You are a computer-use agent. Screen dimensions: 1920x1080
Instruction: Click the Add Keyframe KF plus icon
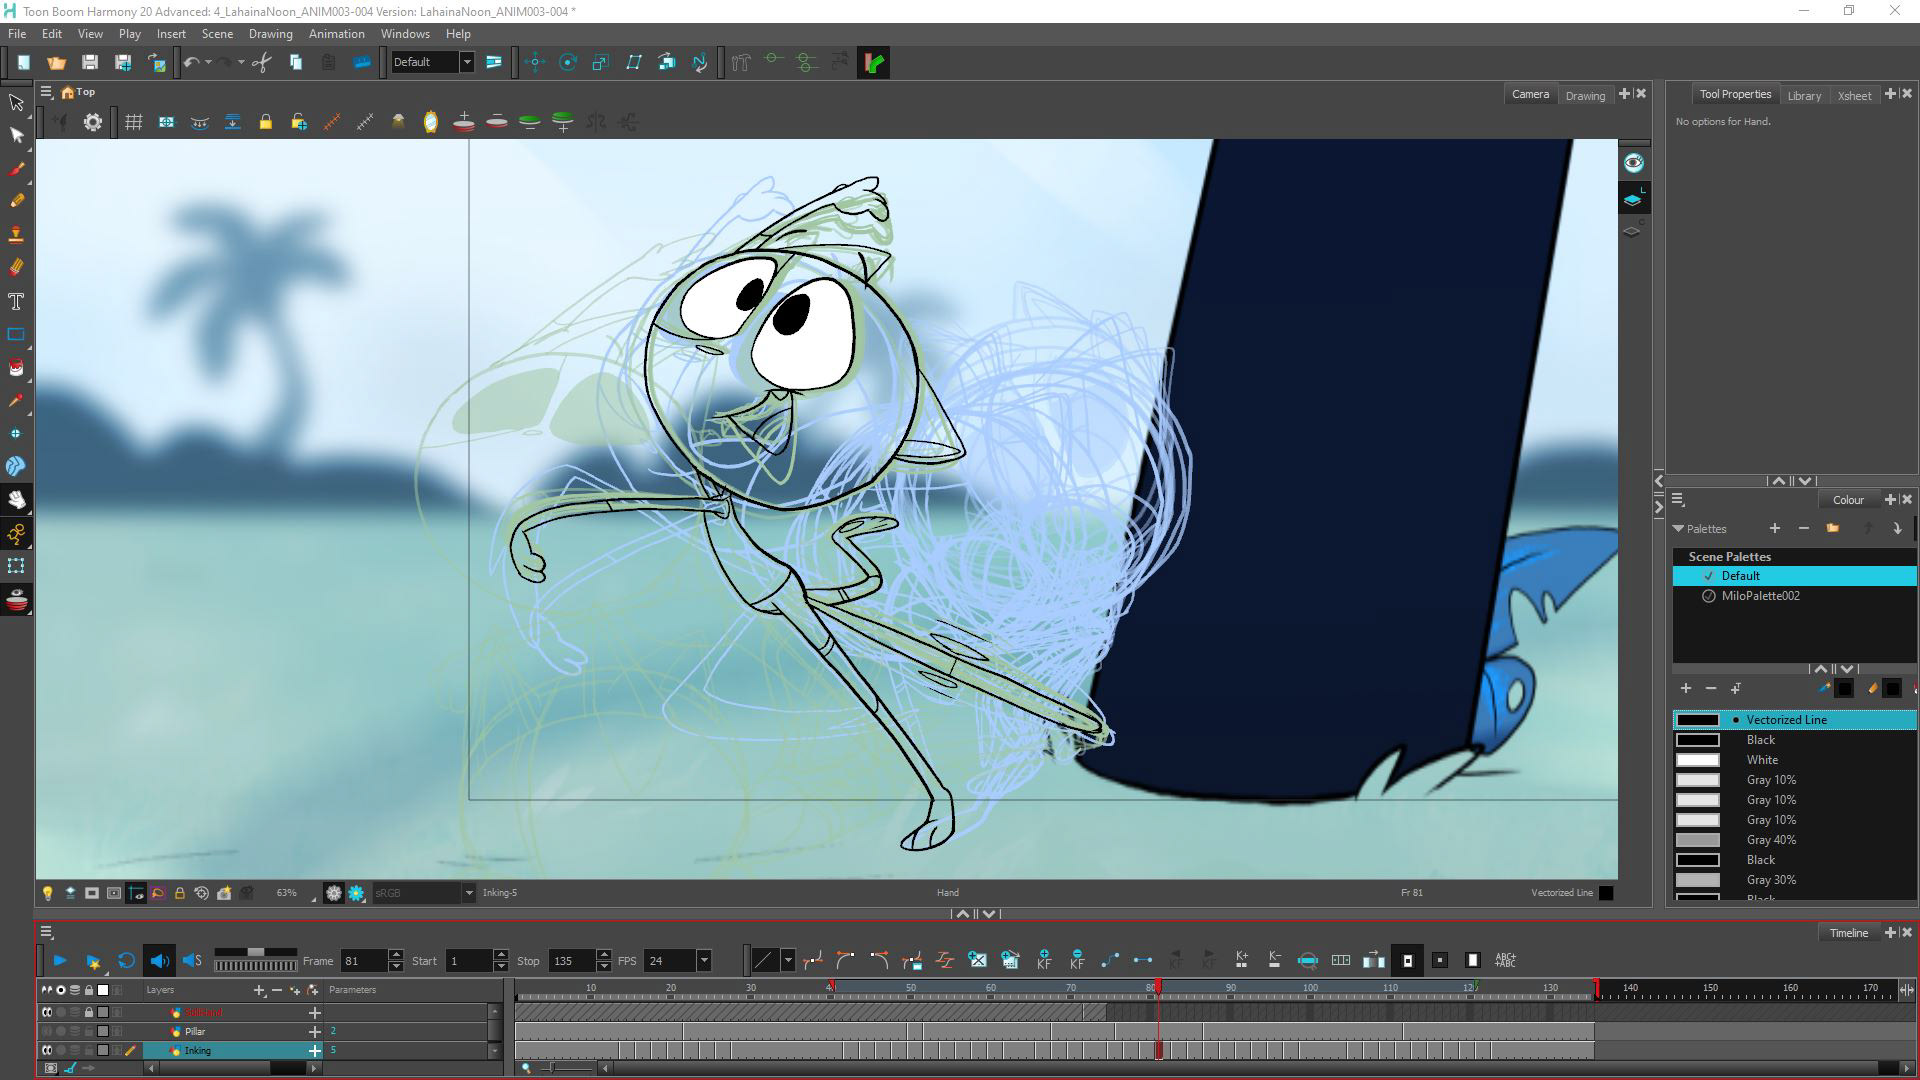[1044, 960]
